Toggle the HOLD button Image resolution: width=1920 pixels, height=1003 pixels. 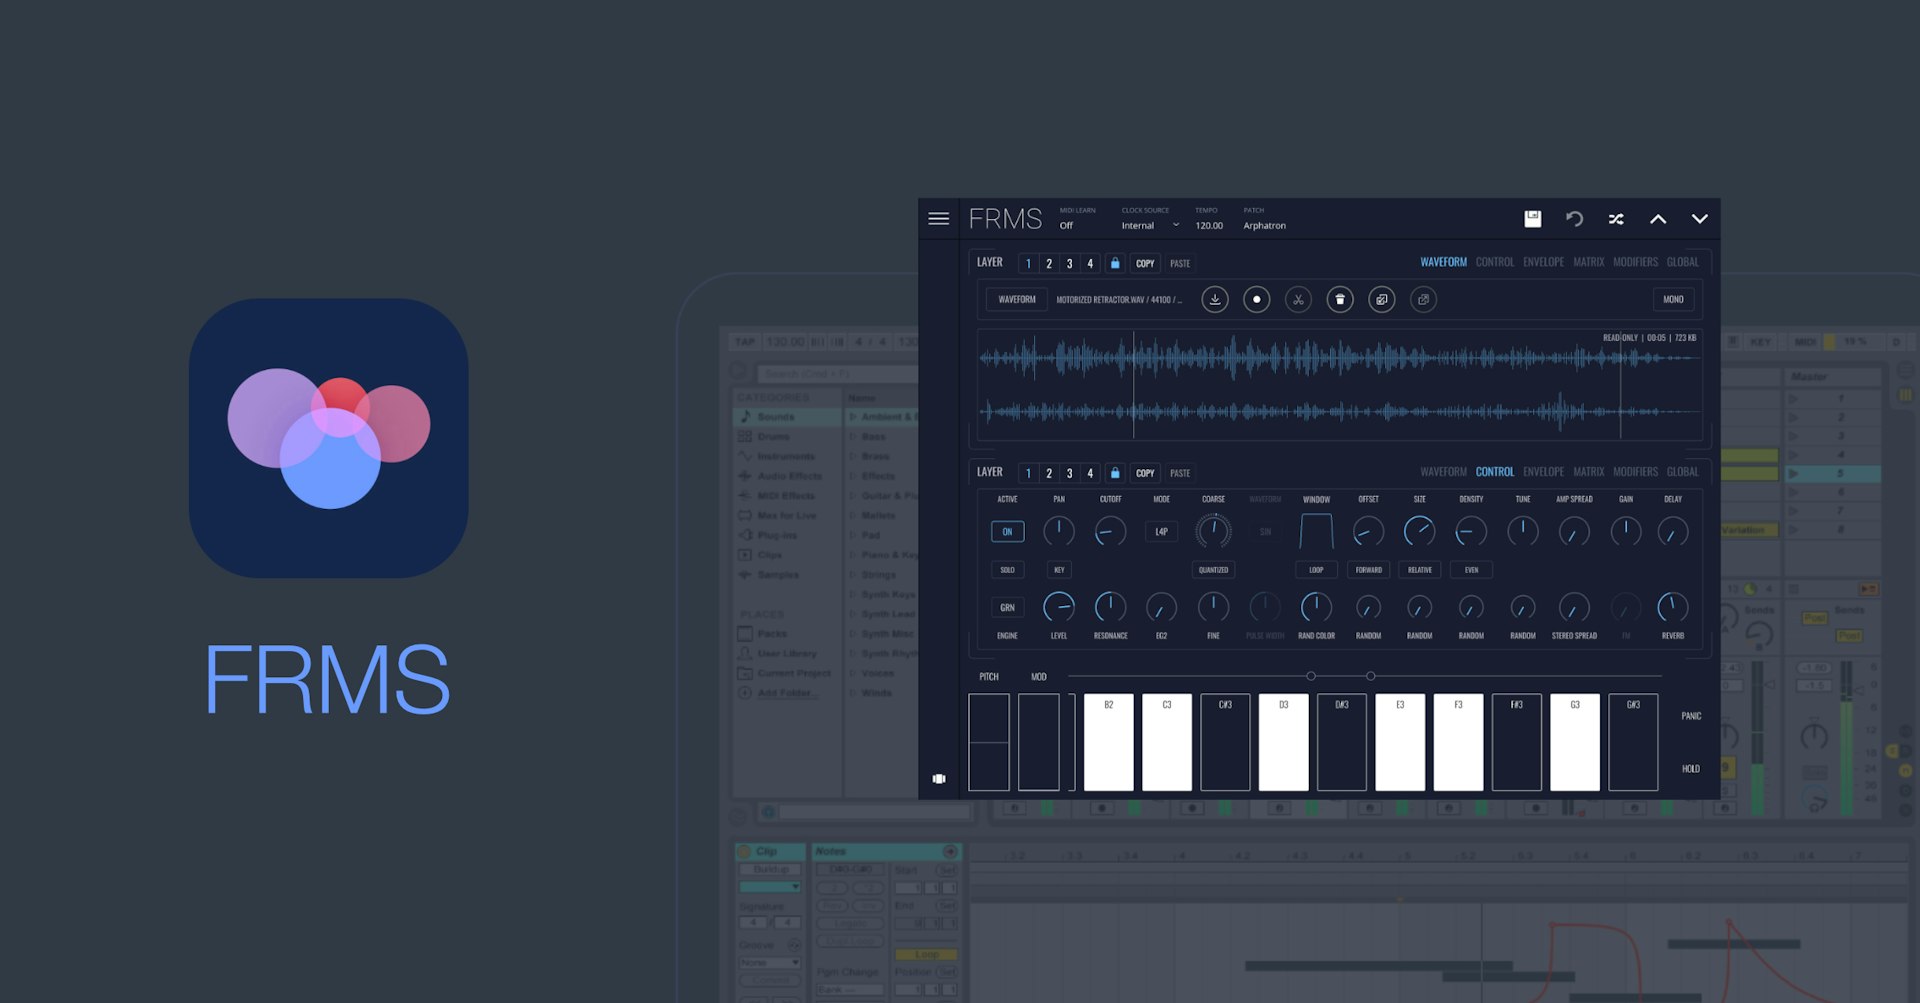[x=1691, y=769]
